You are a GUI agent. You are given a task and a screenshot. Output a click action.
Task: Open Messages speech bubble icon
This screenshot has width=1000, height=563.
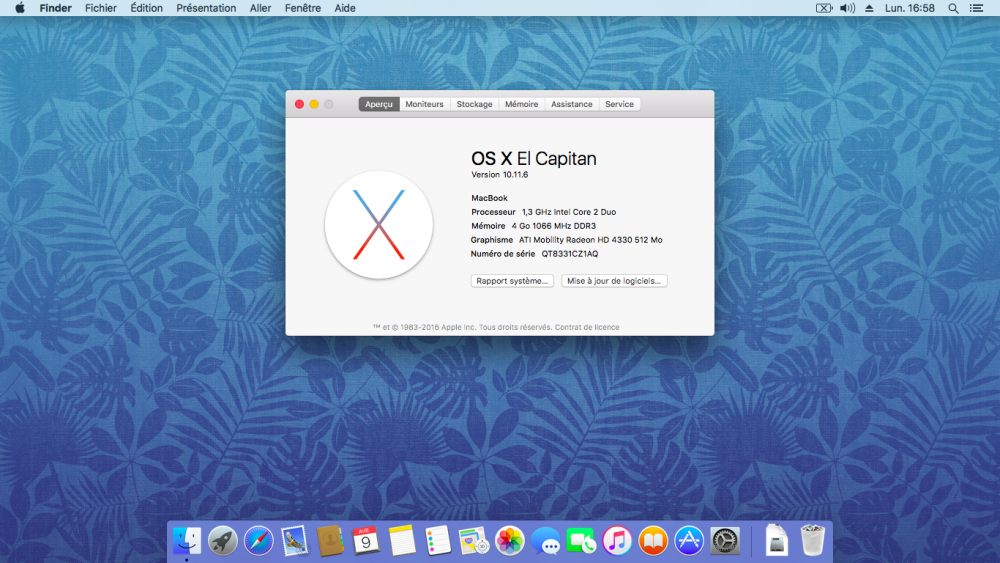pyautogui.click(x=545, y=541)
